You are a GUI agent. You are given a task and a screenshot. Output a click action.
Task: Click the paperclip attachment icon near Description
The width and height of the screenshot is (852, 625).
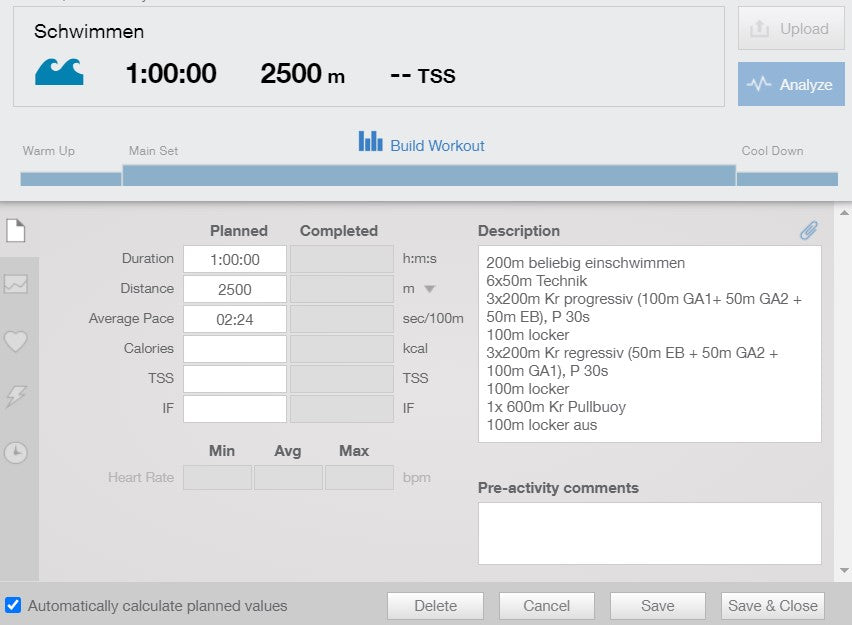pyautogui.click(x=809, y=230)
